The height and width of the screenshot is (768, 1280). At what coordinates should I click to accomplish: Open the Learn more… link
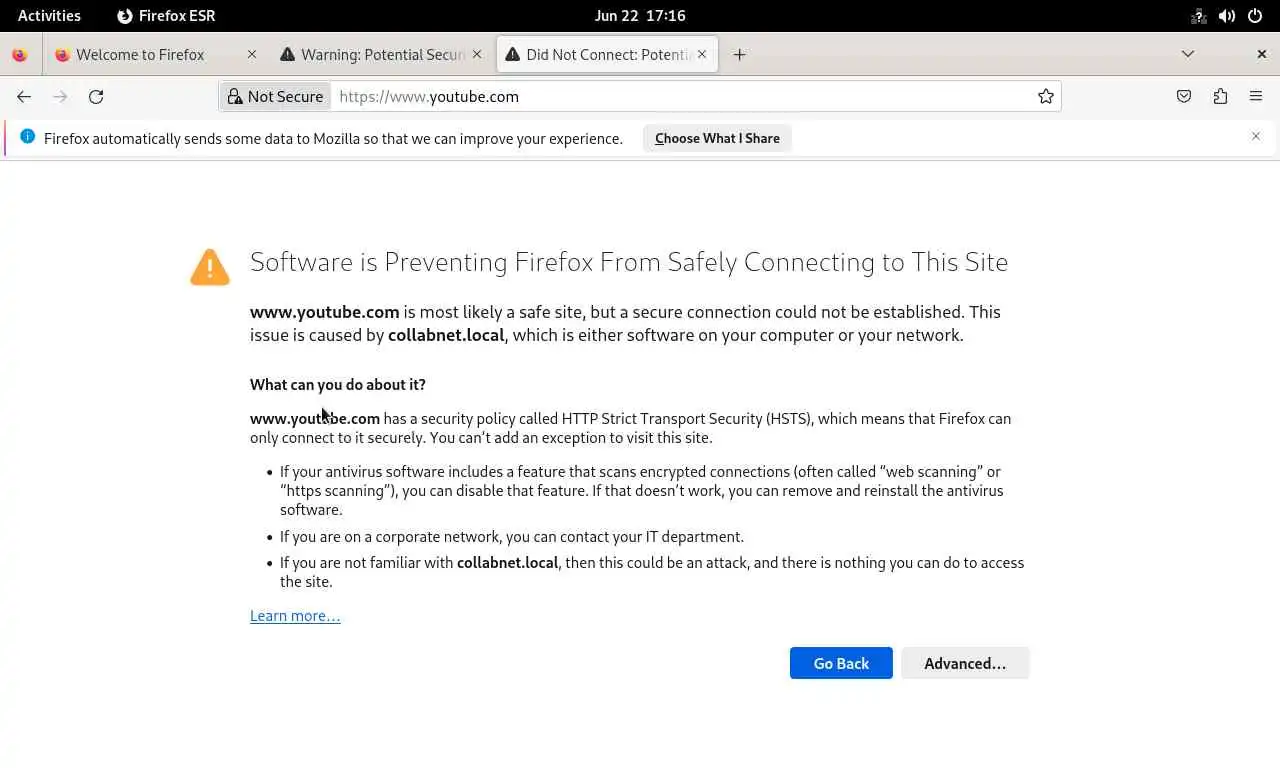pyautogui.click(x=295, y=616)
